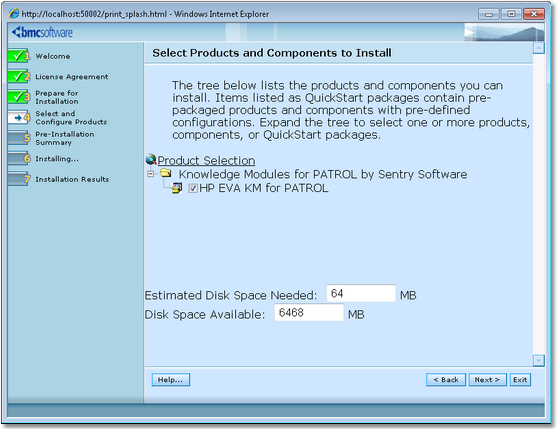558x431 pixels.
Task: Click the Estimated Disk Space Needed field
Action: (361, 293)
